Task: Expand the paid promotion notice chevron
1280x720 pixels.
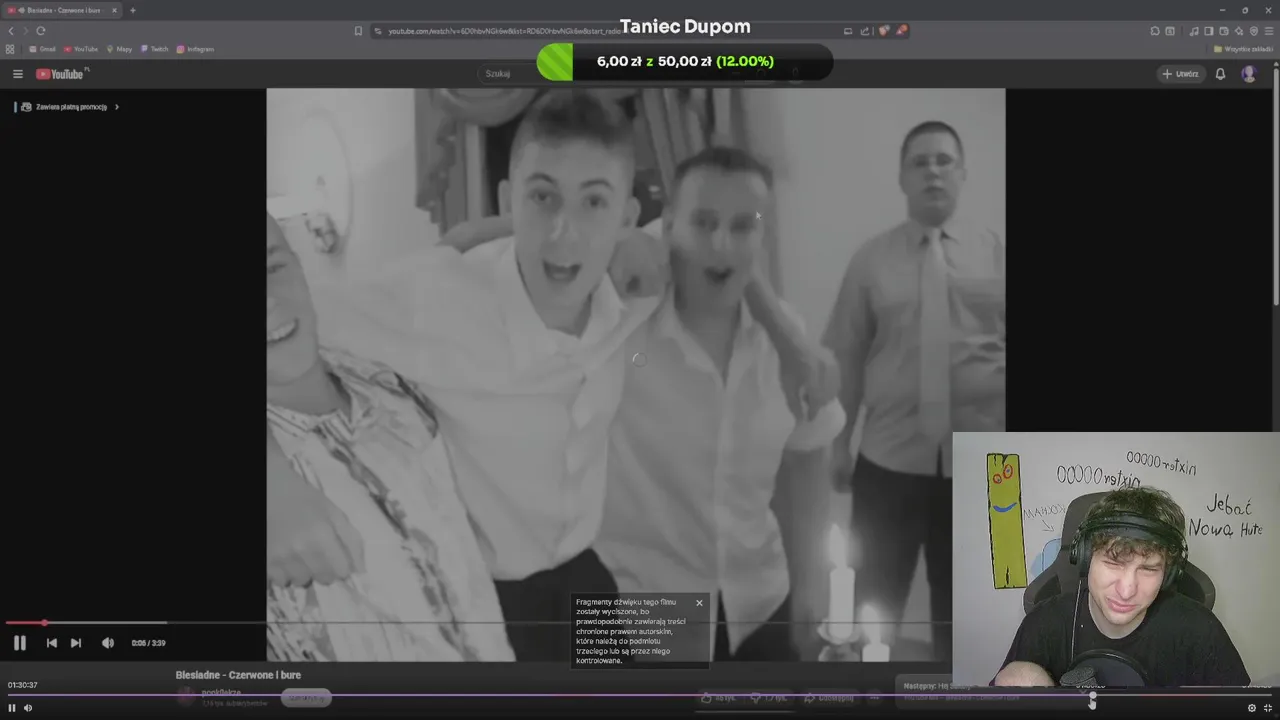Action: [116, 107]
